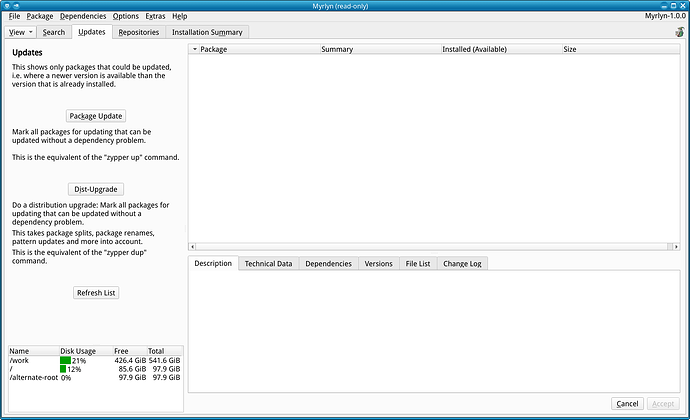The height and width of the screenshot is (420, 690).
Task: Click the 12% usage bar for root
Action: pyautogui.click(x=63, y=369)
